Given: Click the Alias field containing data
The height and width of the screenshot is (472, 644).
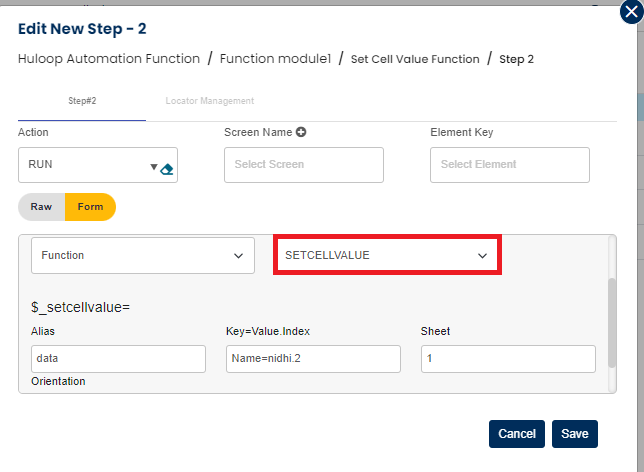Looking at the screenshot, I should point(118,358).
